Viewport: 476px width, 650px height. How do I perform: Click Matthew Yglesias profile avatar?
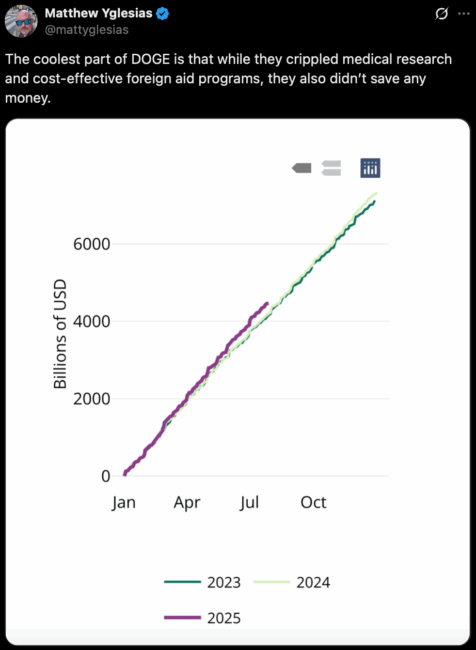click(x=21, y=21)
